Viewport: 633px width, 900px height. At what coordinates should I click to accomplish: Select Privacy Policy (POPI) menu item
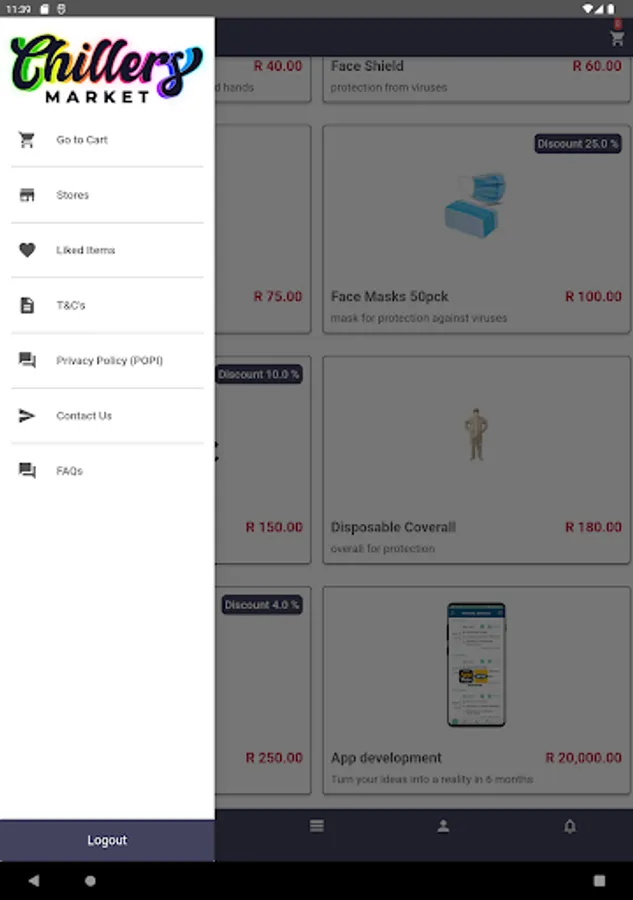(107, 360)
